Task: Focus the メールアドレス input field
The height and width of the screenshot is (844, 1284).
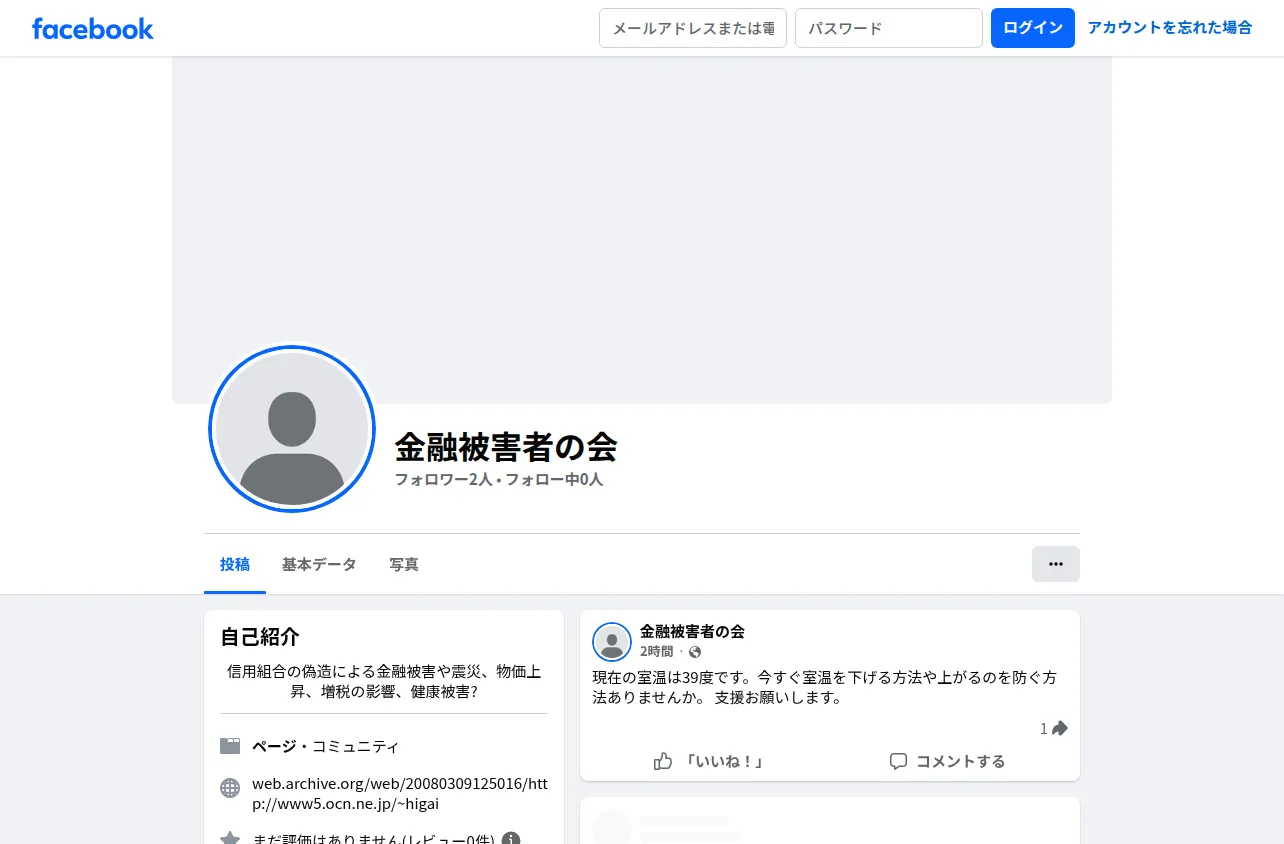Action: click(x=693, y=28)
